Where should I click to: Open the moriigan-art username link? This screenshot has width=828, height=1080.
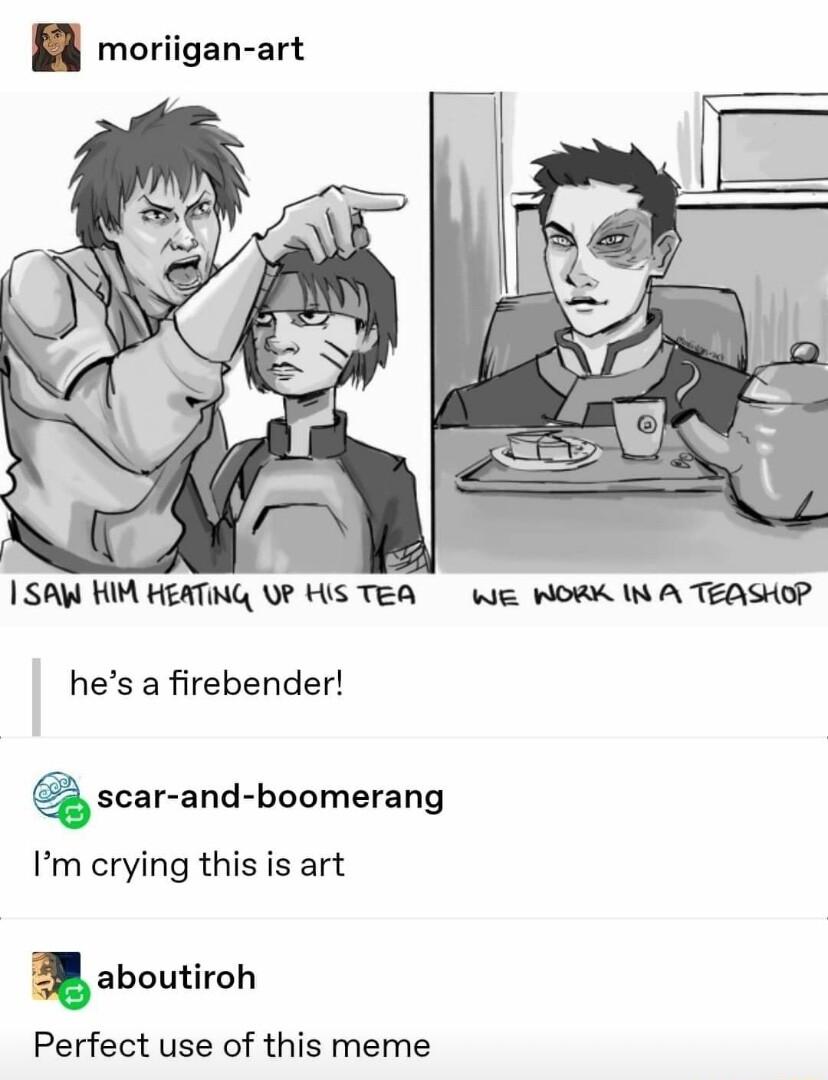point(200,49)
